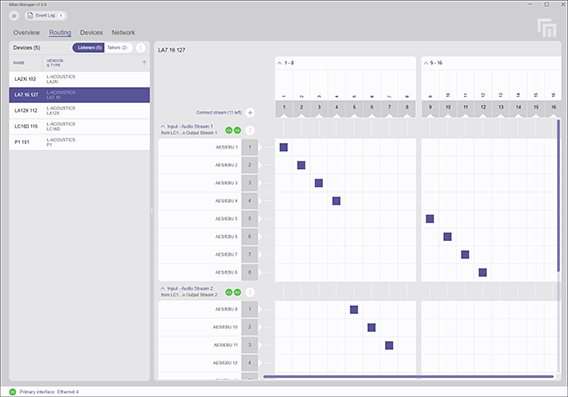Open the Network tab
Image resolution: width=568 pixels, height=397 pixels.
coord(123,33)
